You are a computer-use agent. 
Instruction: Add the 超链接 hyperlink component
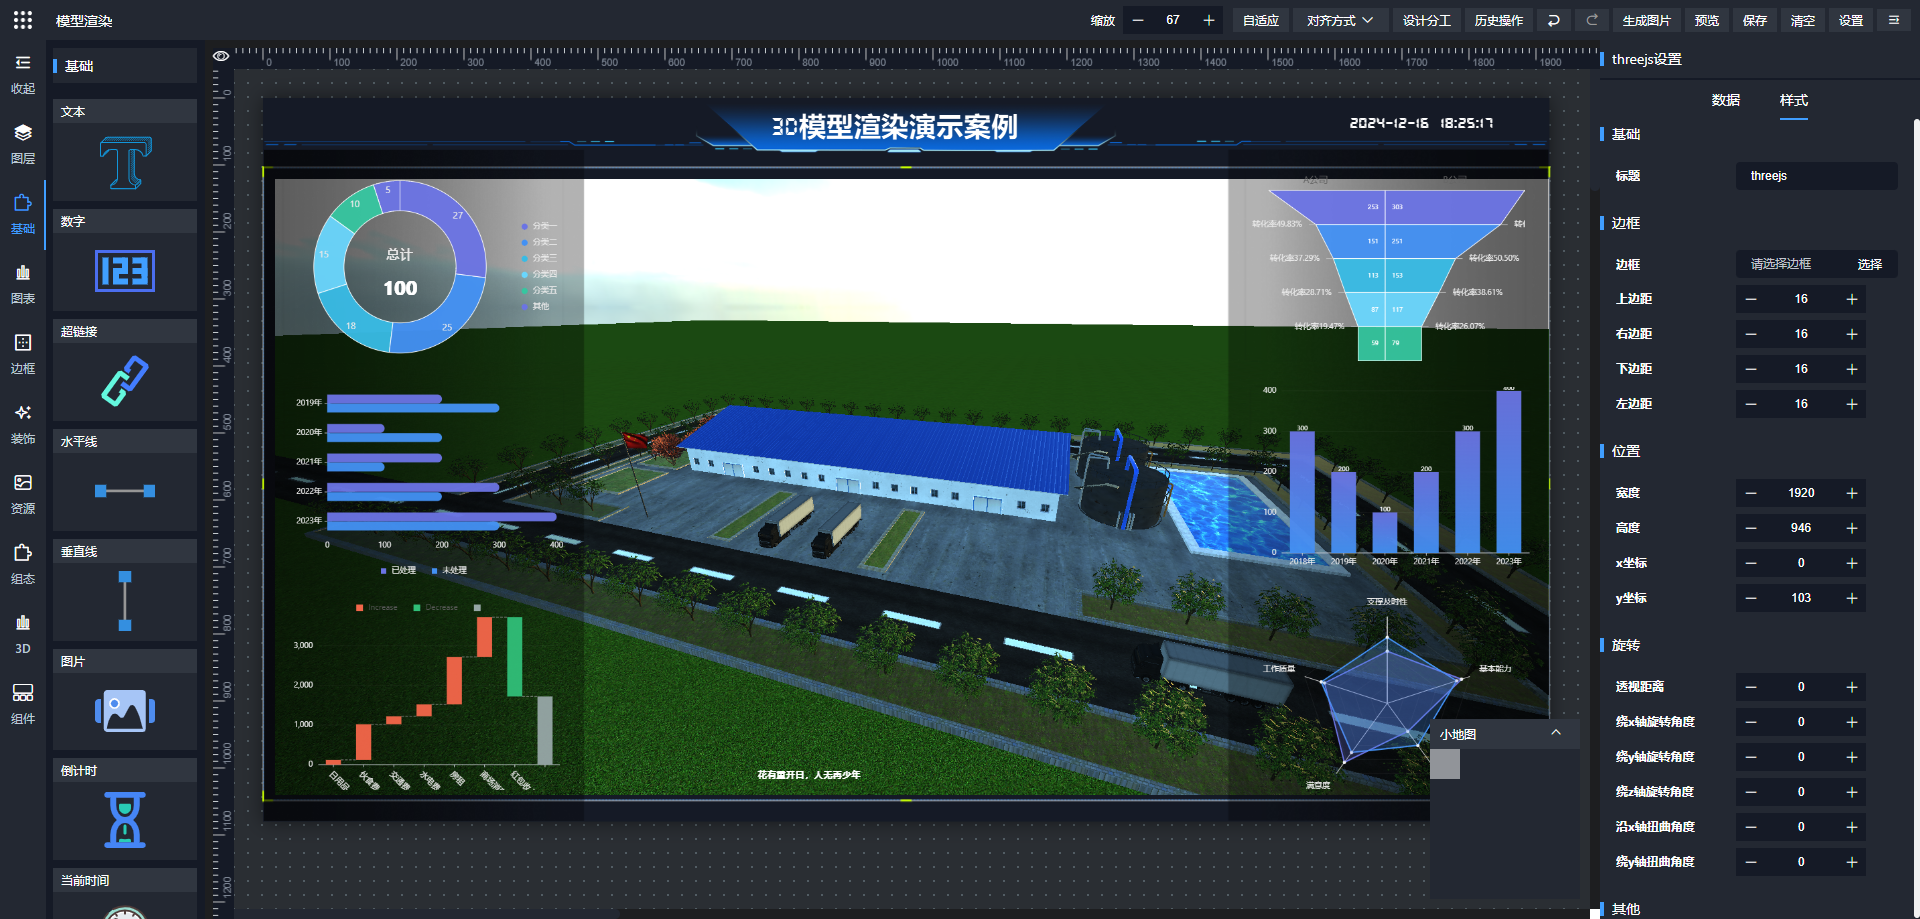point(125,381)
